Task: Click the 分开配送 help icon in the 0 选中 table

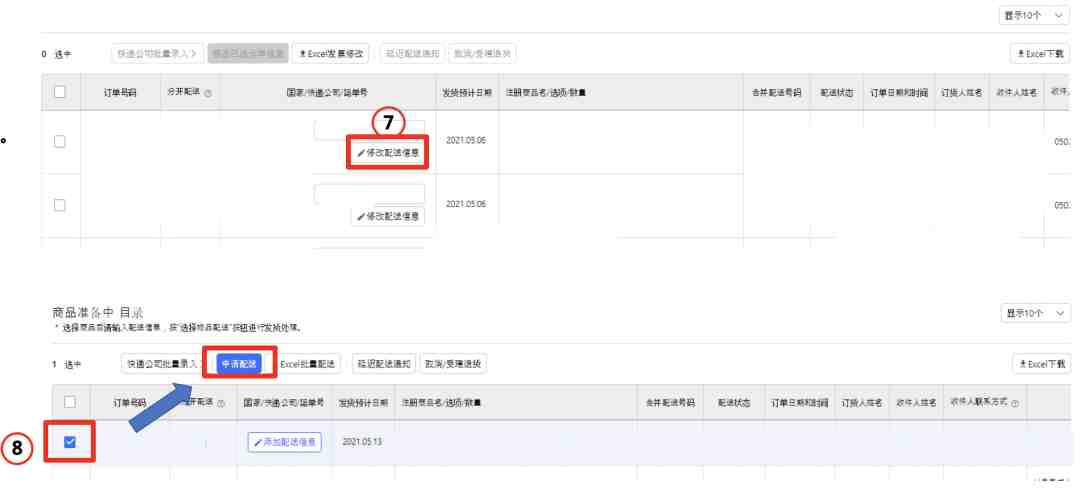Action: coord(208,93)
